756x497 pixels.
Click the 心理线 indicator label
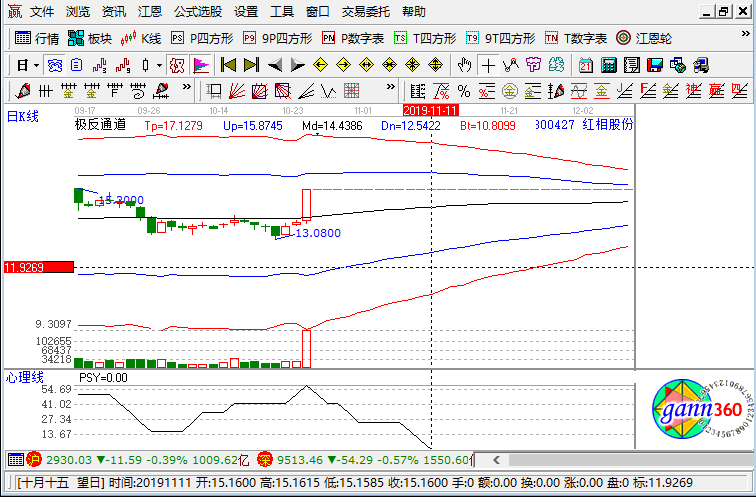click(24, 377)
